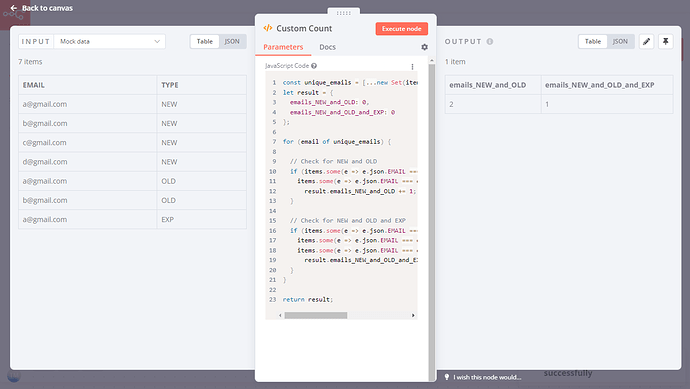Select the Parameters tab
Viewport: 690px width, 389px height.
[x=283, y=47]
